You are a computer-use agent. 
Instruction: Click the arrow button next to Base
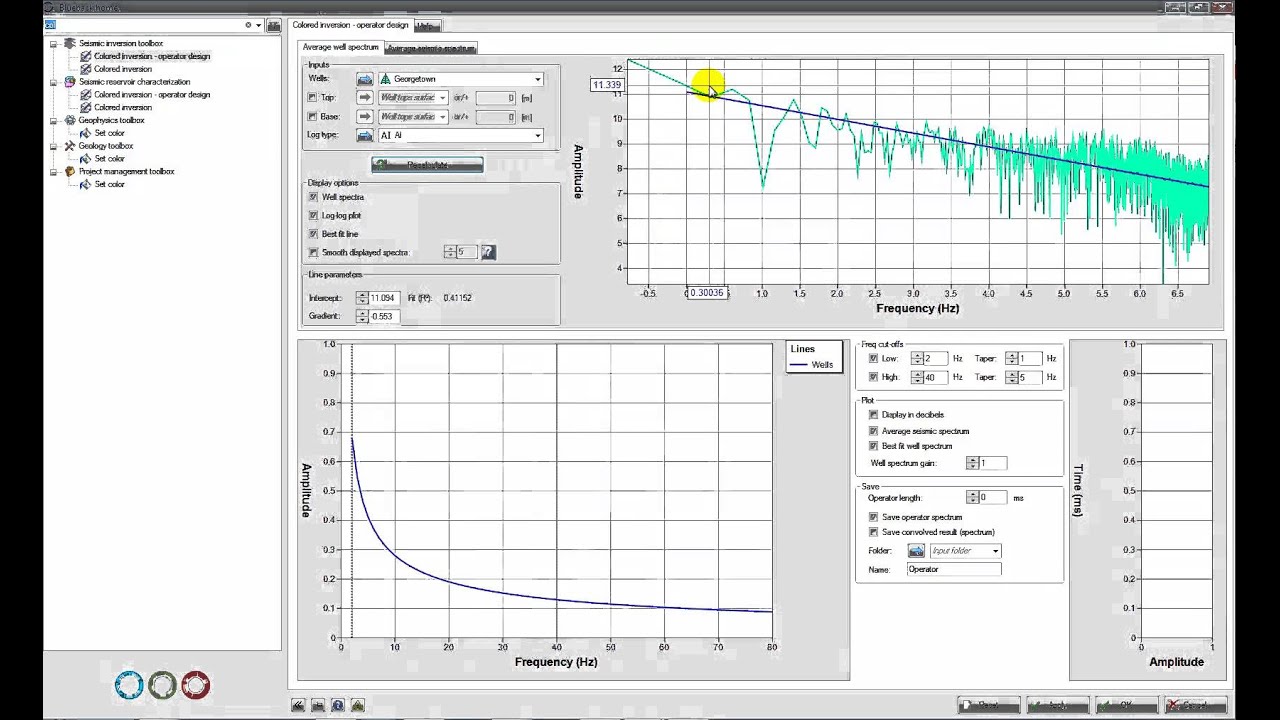(365, 117)
